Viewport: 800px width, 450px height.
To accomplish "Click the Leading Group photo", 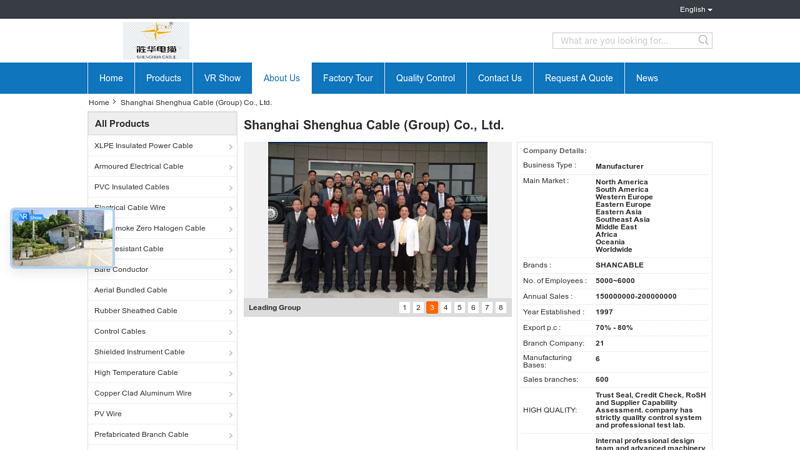I will (378, 220).
